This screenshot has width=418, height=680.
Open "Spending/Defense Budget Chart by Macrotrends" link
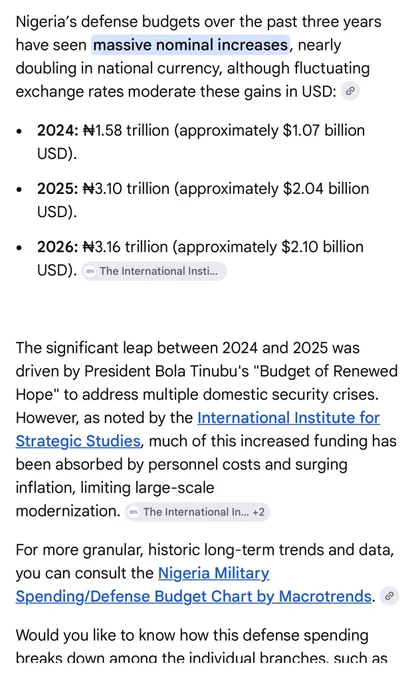[x=194, y=596]
